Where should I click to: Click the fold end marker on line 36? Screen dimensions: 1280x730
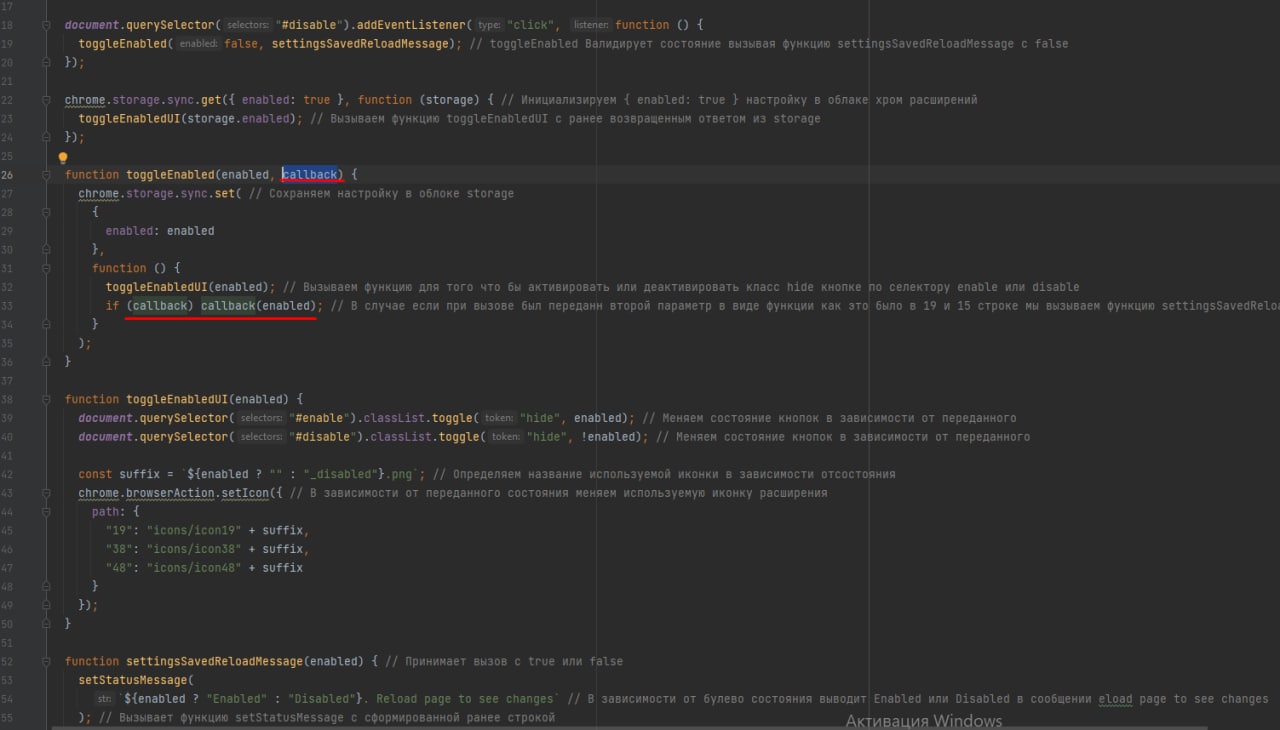47,361
